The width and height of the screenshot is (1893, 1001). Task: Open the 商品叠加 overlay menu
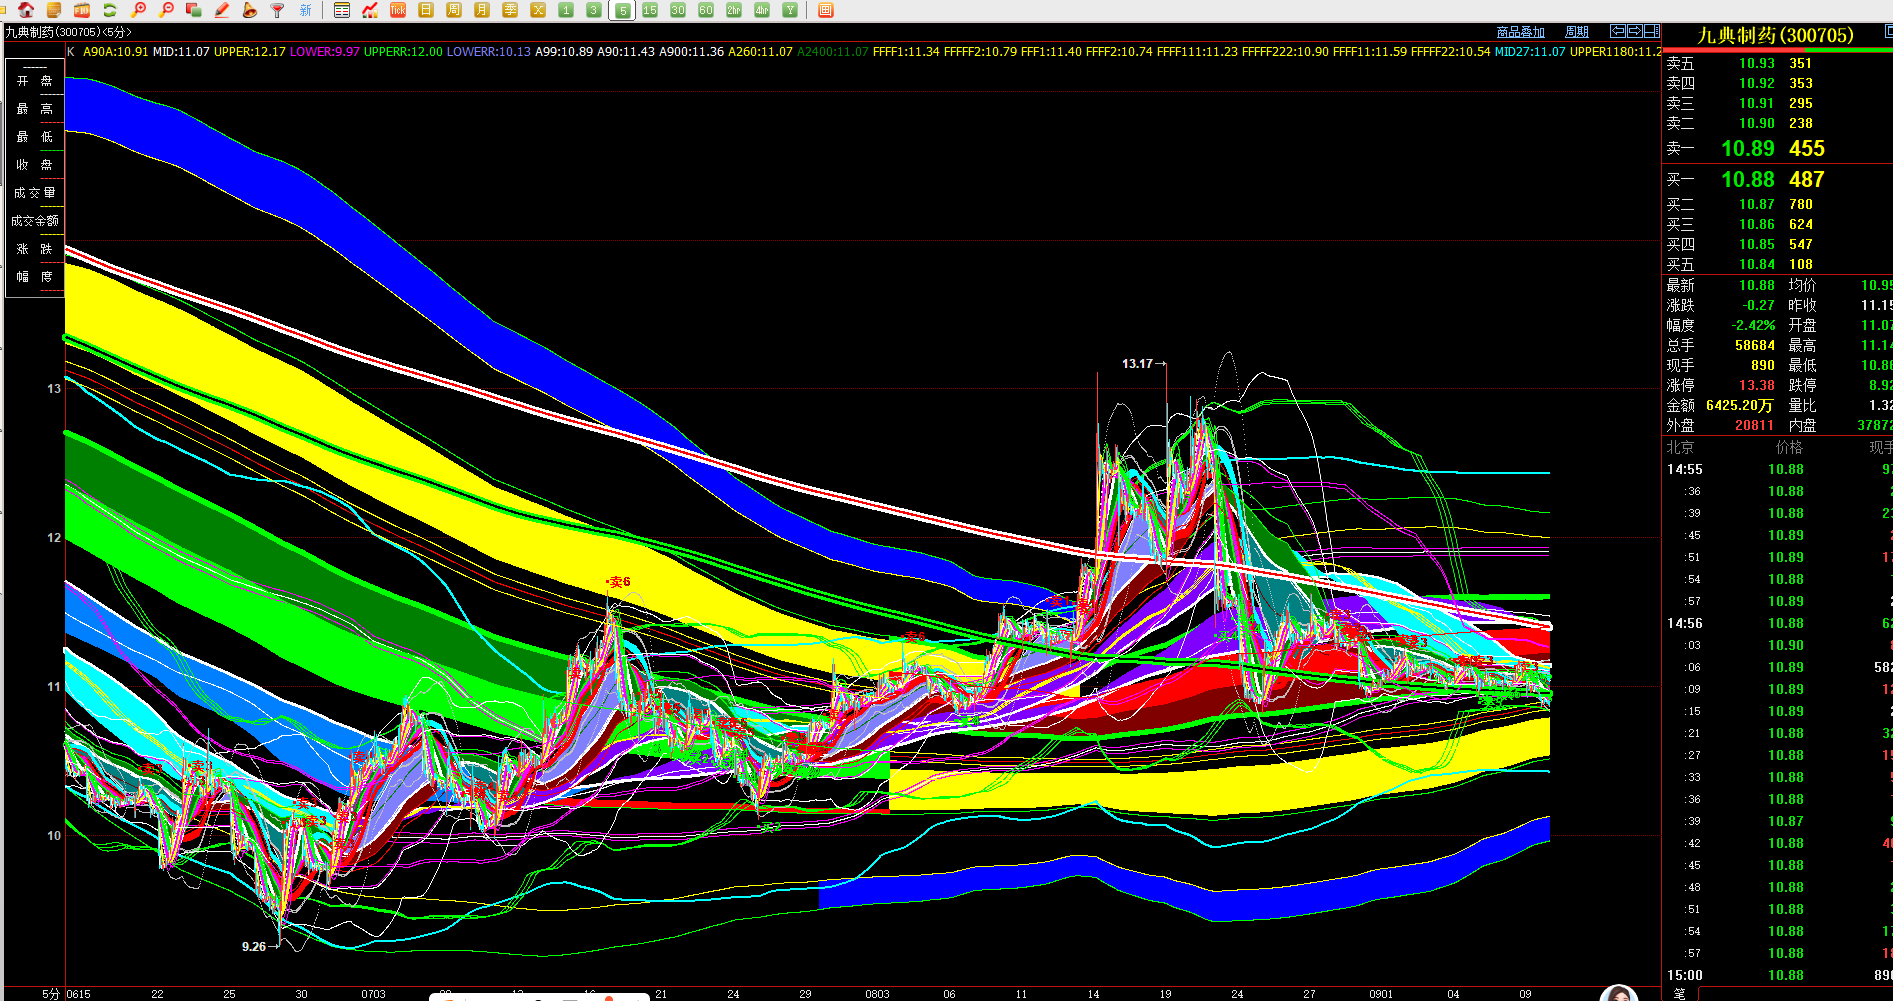(1521, 32)
